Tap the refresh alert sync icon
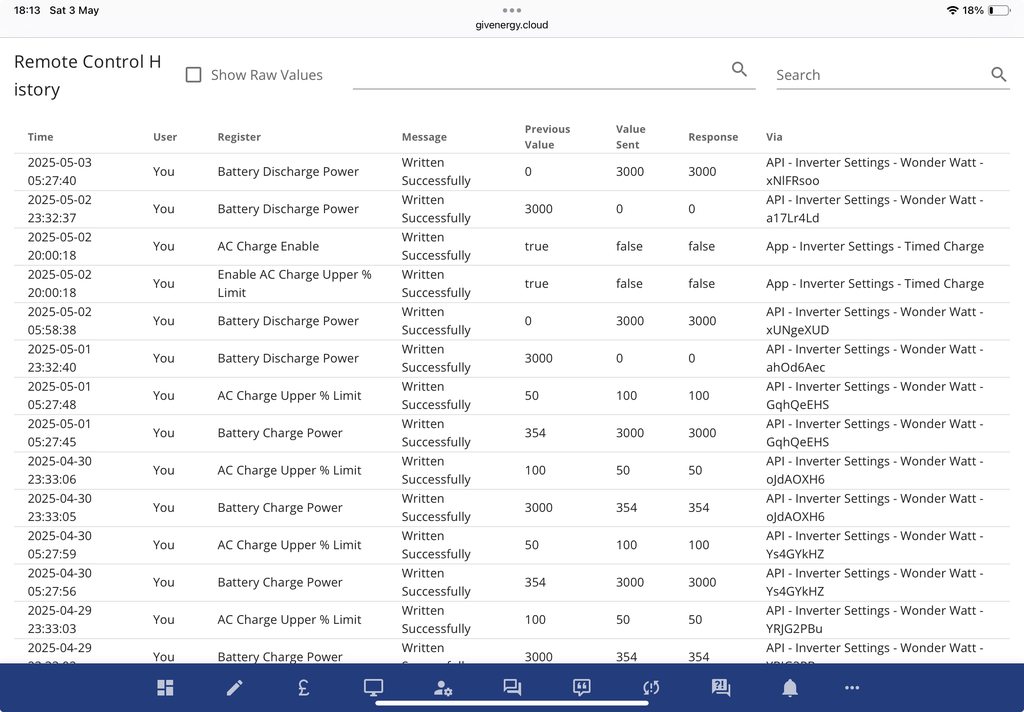 click(x=651, y=688)
